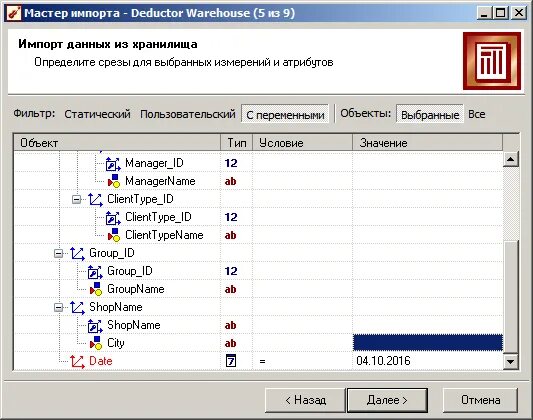Click the Условие column header

(302, 143)
